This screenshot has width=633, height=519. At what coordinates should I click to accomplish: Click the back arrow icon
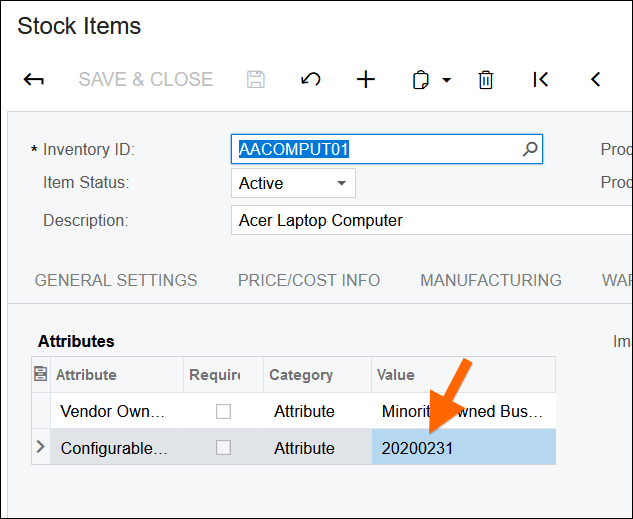click(34, 80)
